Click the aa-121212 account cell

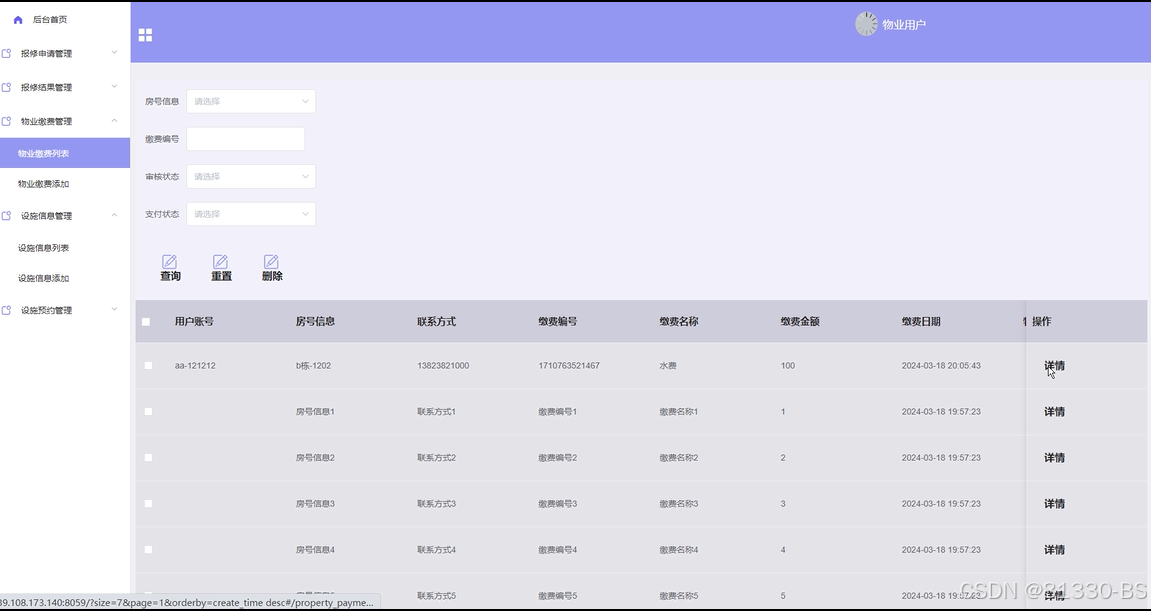(195, 366)
